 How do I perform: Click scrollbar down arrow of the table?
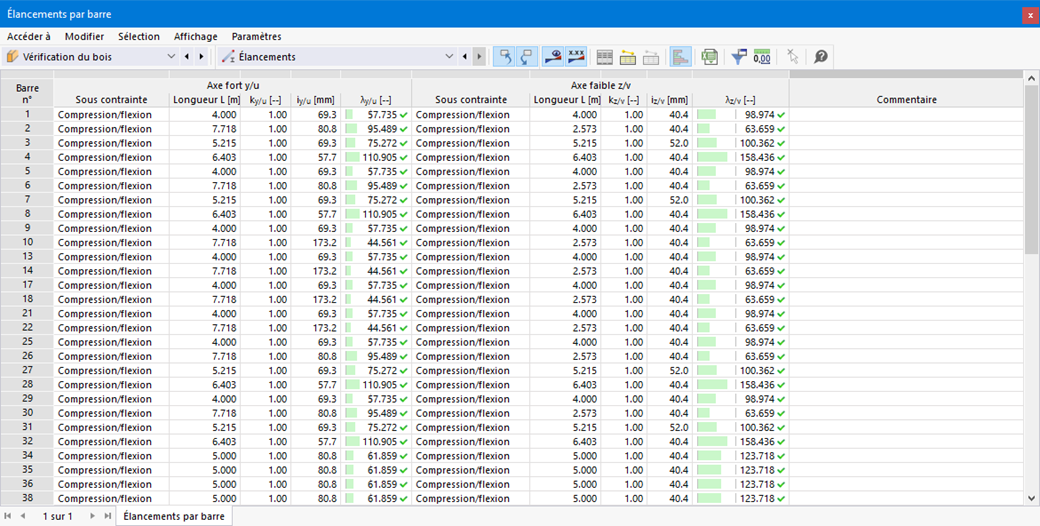coord(1031,499)
